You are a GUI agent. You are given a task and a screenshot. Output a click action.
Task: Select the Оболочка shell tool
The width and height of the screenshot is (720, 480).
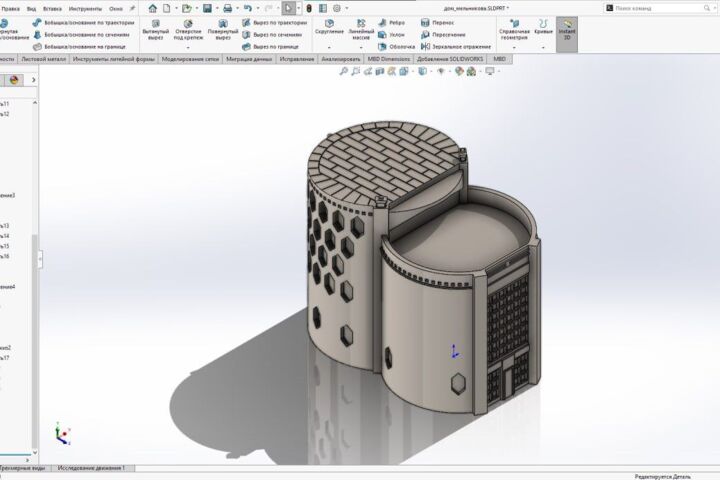[397, 46]
